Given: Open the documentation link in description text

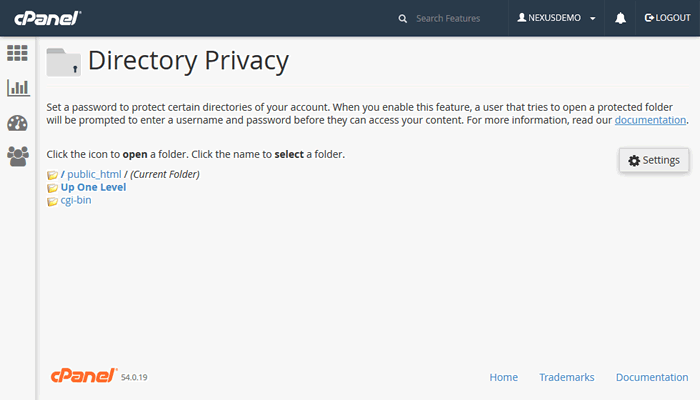Looking at the screenshot, I should click(x=650, y=120).
